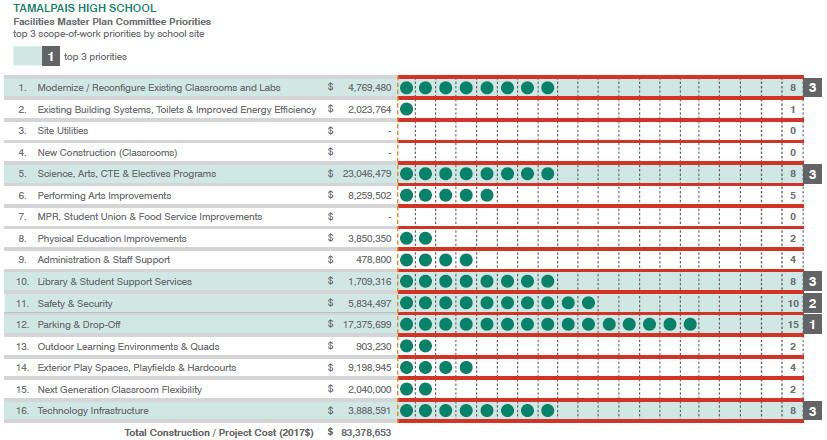Screen dimensions: 827x440
Task: Select the light teal legend color box
Action: 27,57
